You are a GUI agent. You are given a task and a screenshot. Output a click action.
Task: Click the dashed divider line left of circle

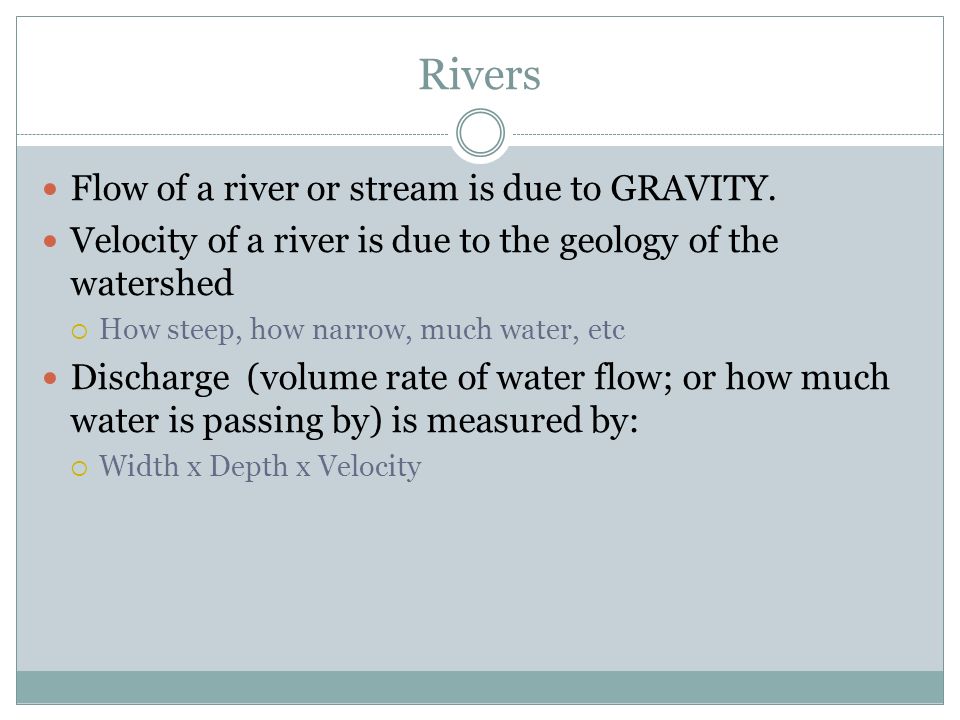(x=233, y=134)
